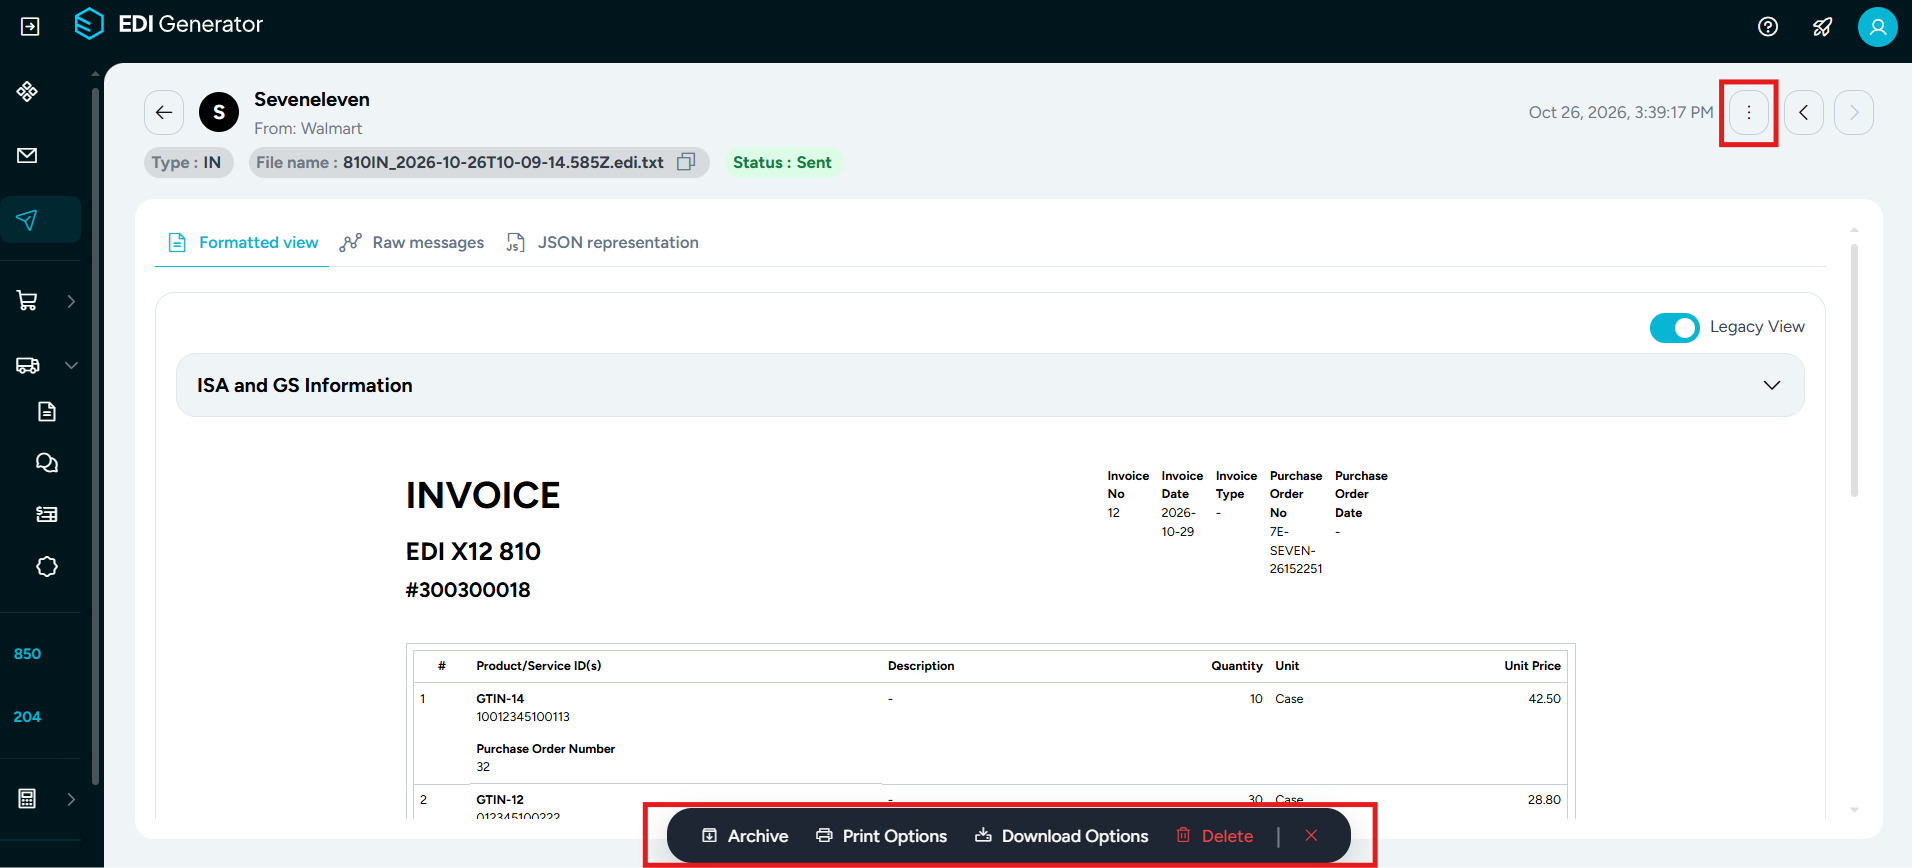This screenshot has width=1912, height=868.
Task: Open the document icon in sidebar
Action: click(x=47, y=411)
